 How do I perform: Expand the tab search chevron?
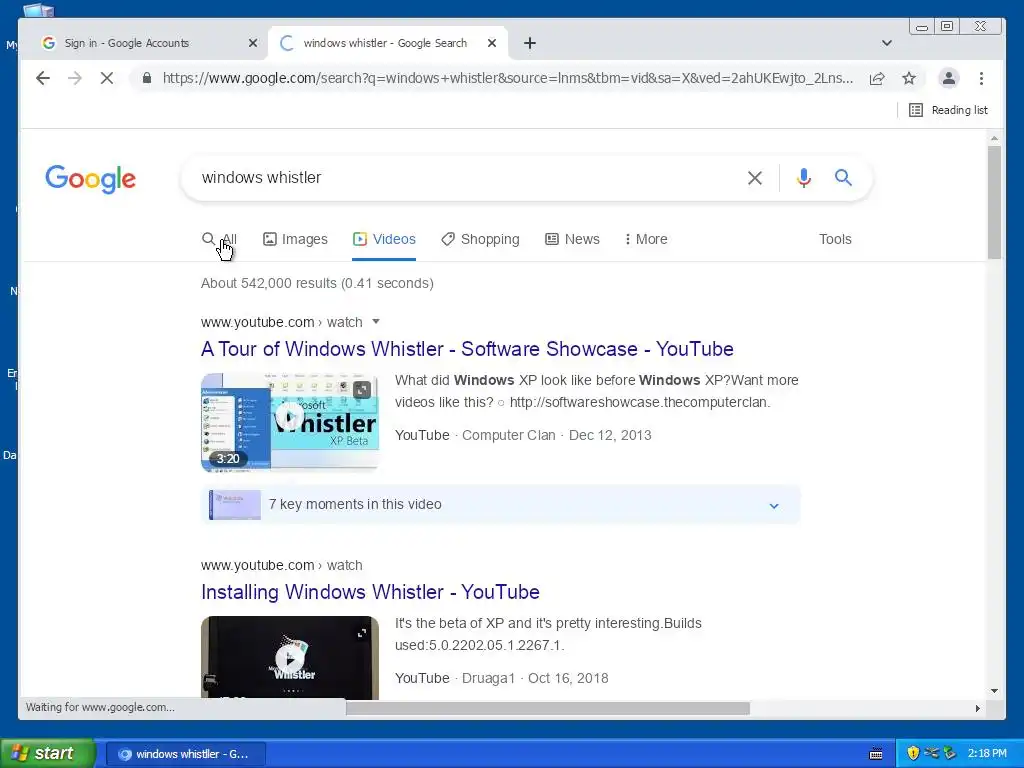point(886,43)
